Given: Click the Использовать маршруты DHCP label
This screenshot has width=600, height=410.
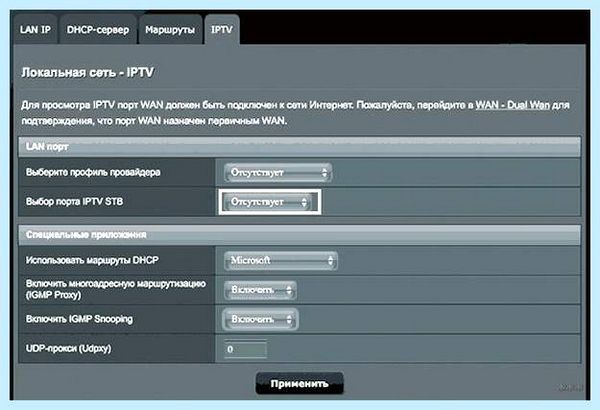Looking at the screenshot, I should (92, 260).
